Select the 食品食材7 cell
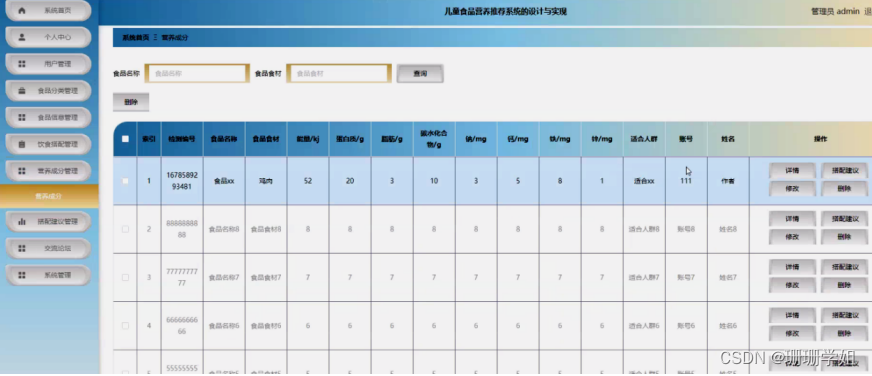Screen dimensions: 872x376 (x=266, y=277)
